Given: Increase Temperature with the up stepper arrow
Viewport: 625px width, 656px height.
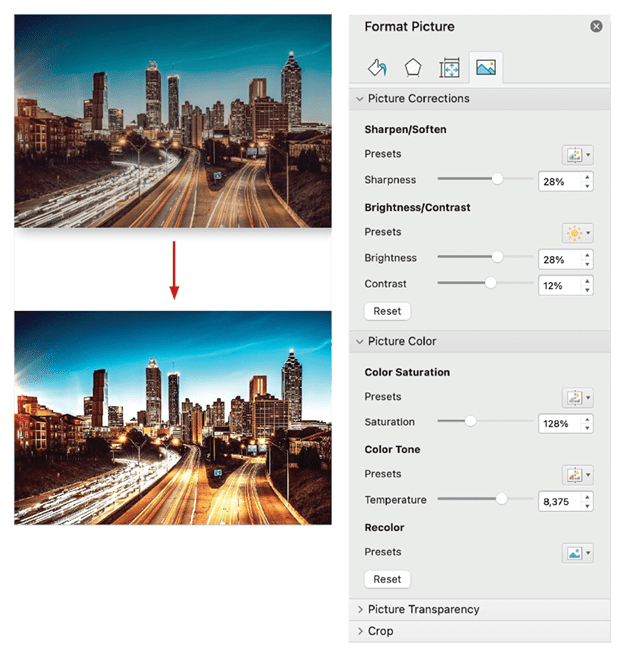Looking at the screenshot, I should 587,497.
